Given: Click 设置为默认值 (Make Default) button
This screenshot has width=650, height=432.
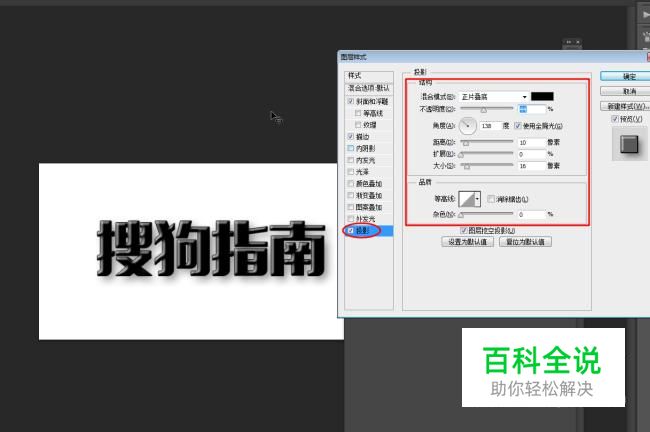Looking at the screenshot, I should pos(468,242).
